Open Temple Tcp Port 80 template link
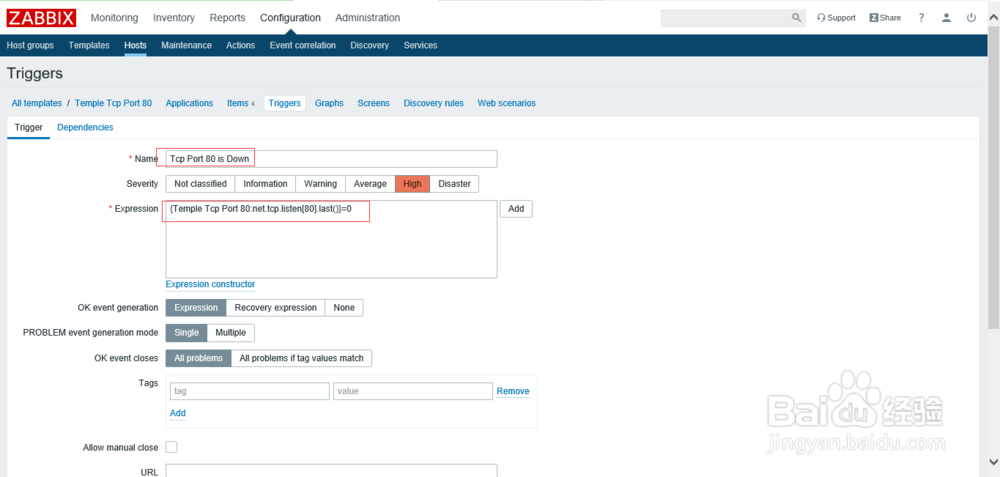 pyautogui.click(x=114, y=103)
